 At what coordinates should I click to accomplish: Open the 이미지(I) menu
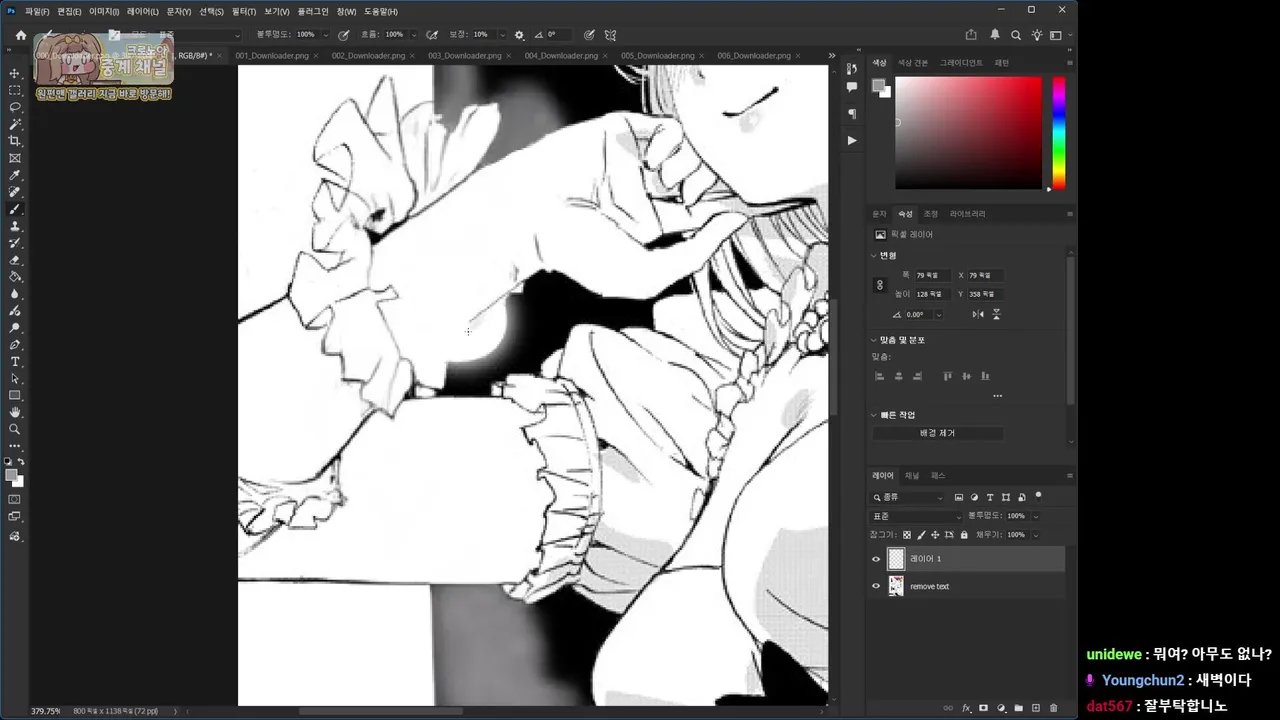pyautogui.click(x=104, y=11)
